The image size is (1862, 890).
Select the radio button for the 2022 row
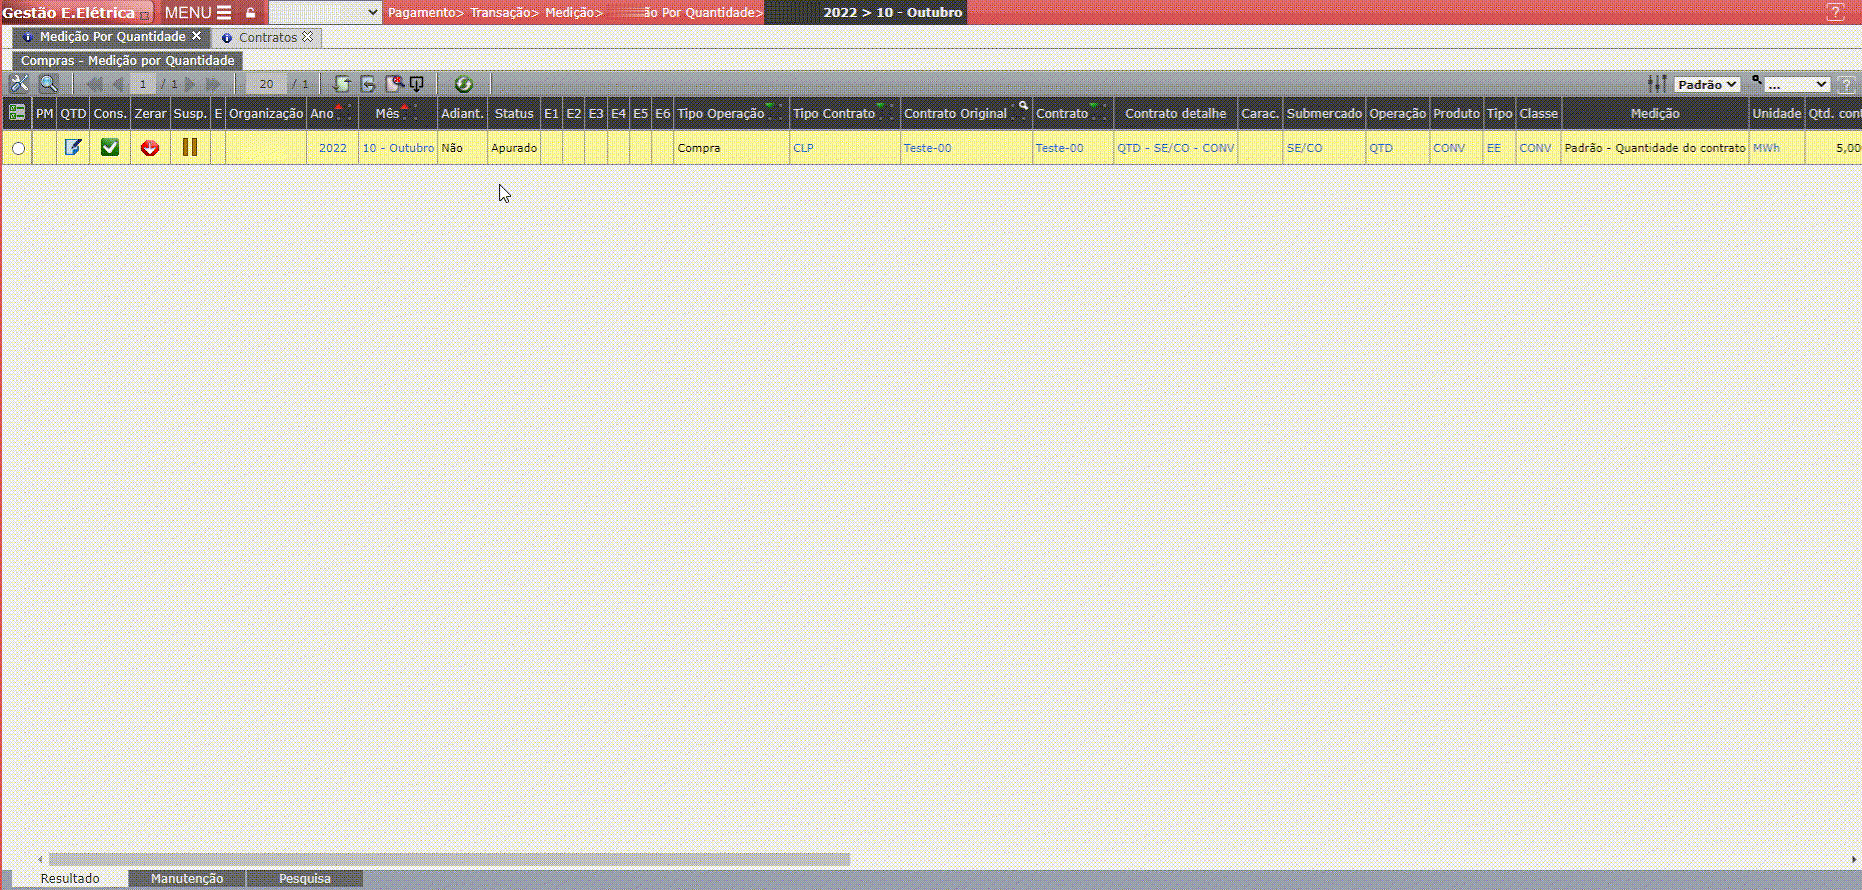click(18, 149)
